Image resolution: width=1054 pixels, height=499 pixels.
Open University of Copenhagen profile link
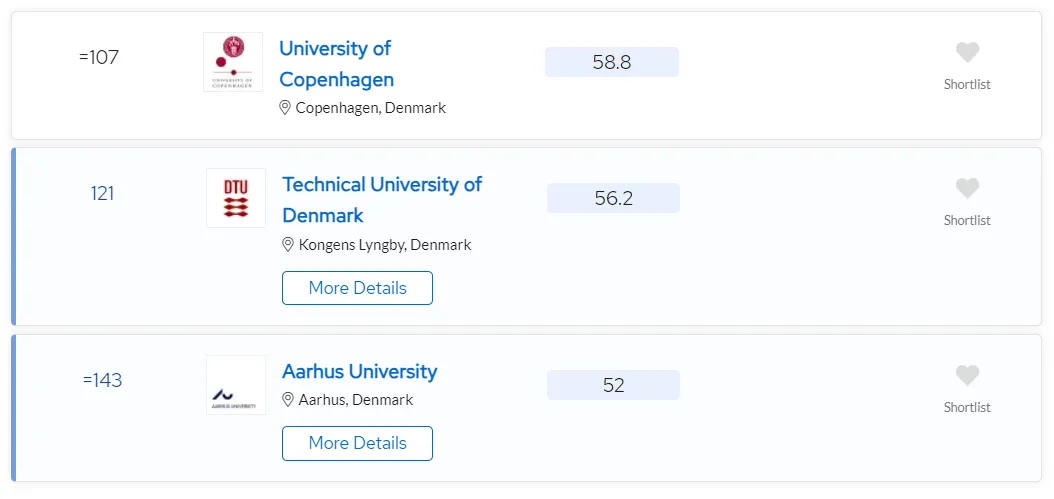coord(336,64)
